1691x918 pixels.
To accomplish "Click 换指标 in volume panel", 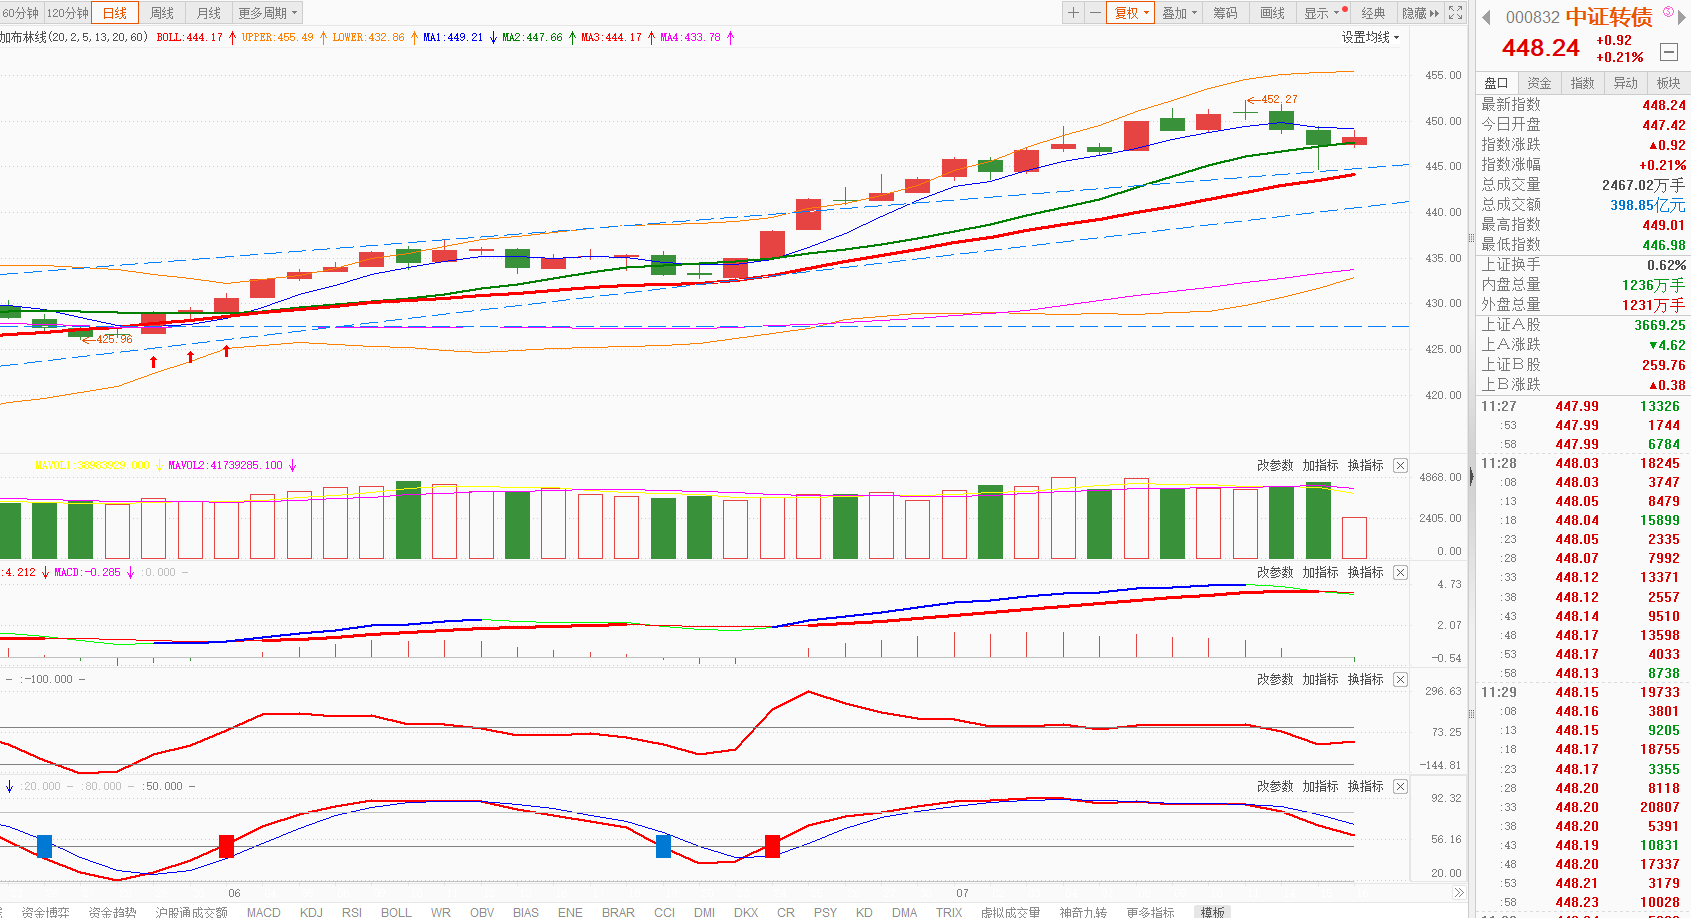I will pos(1365,466).
